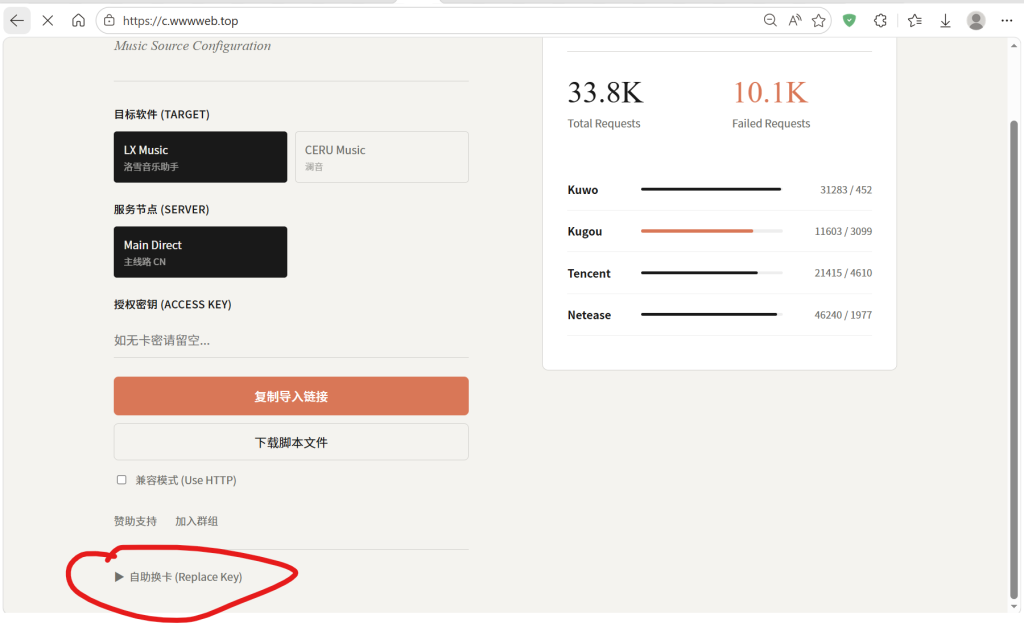This screenshot has width=1024, height=623.
Task: Open the 加入群组 link
Action: [197, 521]
